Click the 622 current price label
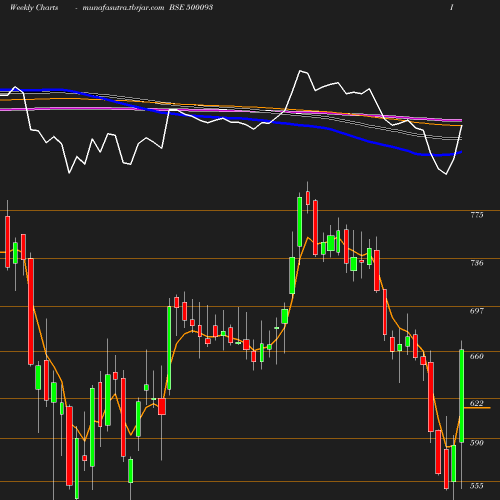Screen dimensions: 500x500 pyautogui.click(x=477, y=403)
